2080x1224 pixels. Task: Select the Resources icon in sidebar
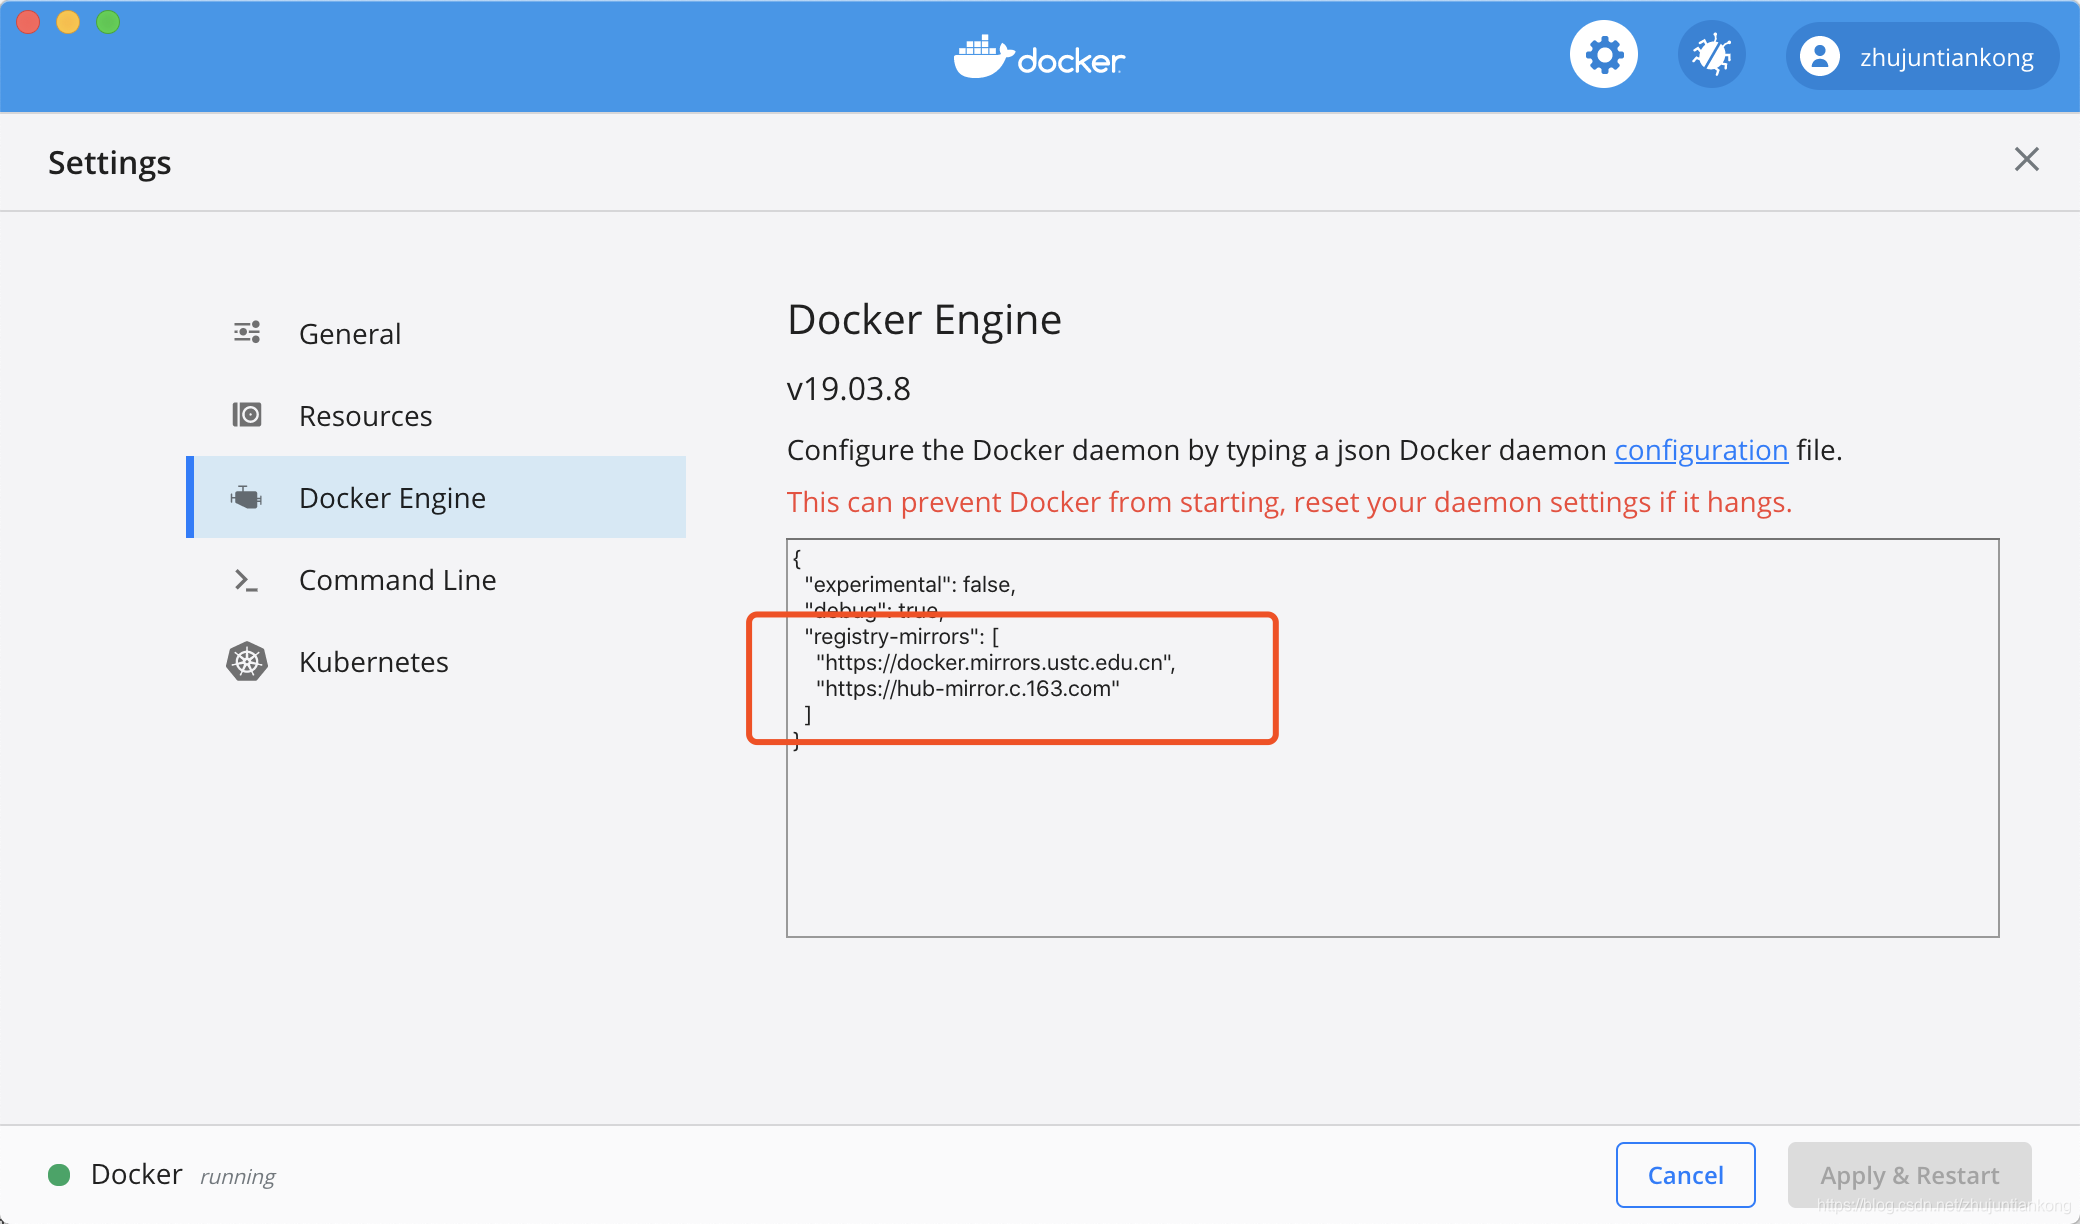click(x=246, y=414)
